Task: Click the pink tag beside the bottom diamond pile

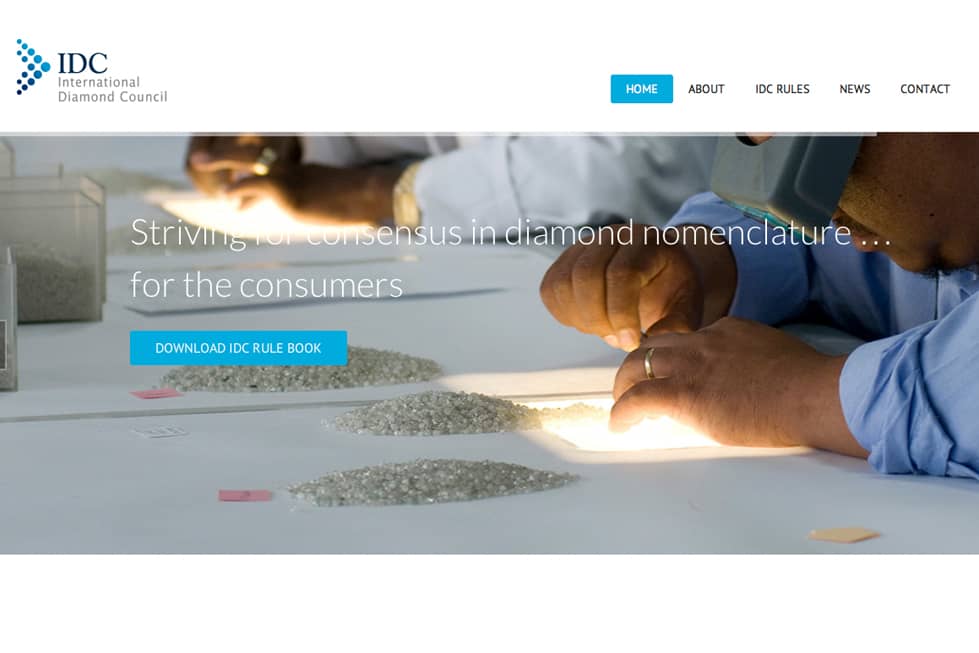Action: tap(245, 495)
